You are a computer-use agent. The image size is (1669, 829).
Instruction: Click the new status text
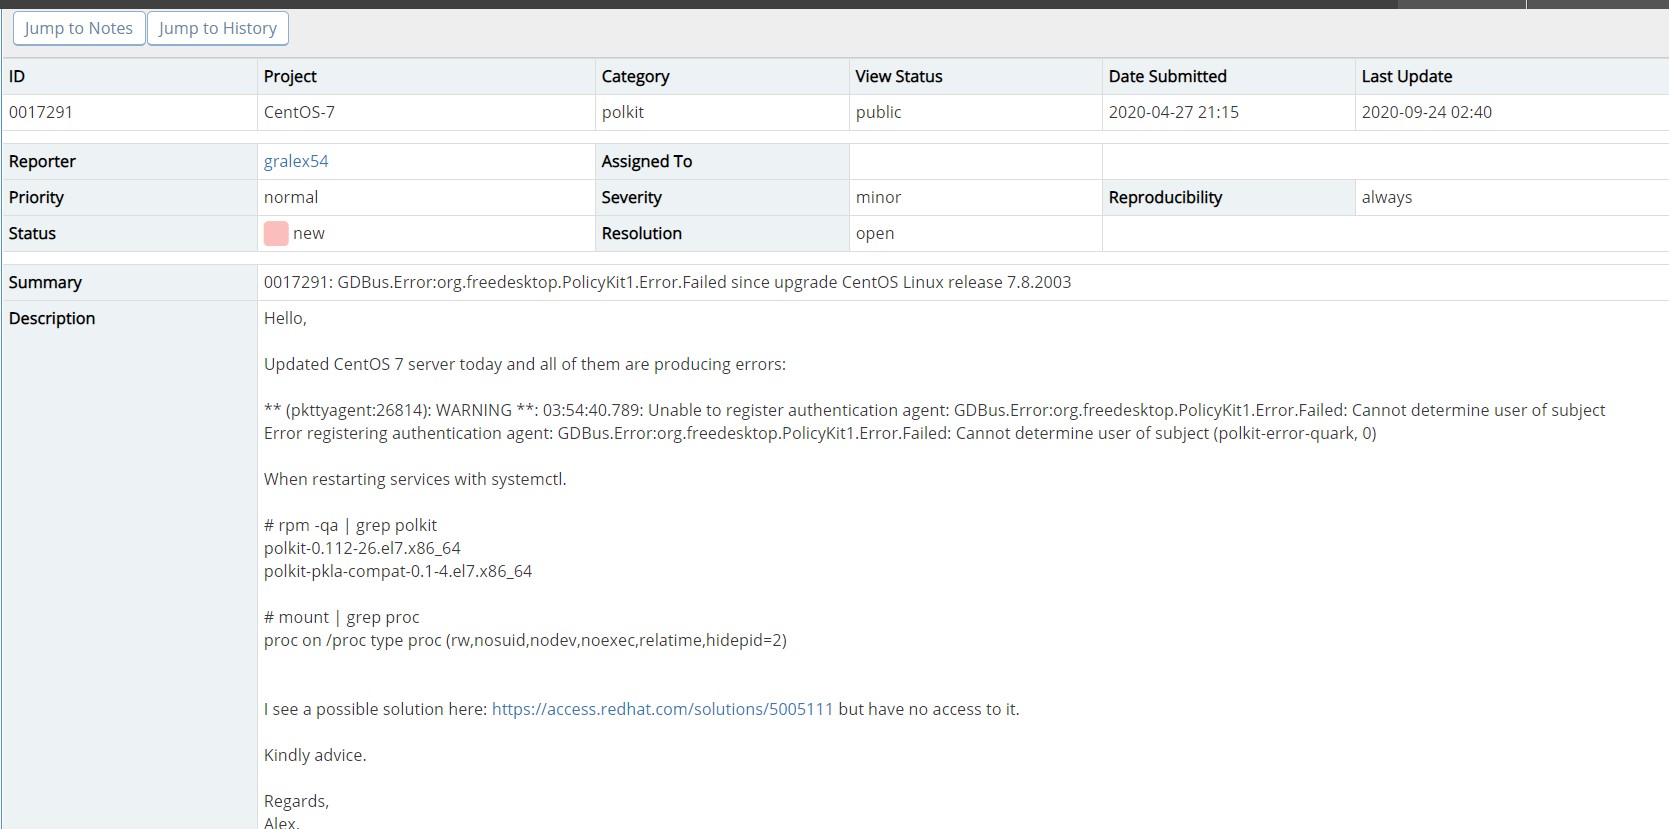309,233
